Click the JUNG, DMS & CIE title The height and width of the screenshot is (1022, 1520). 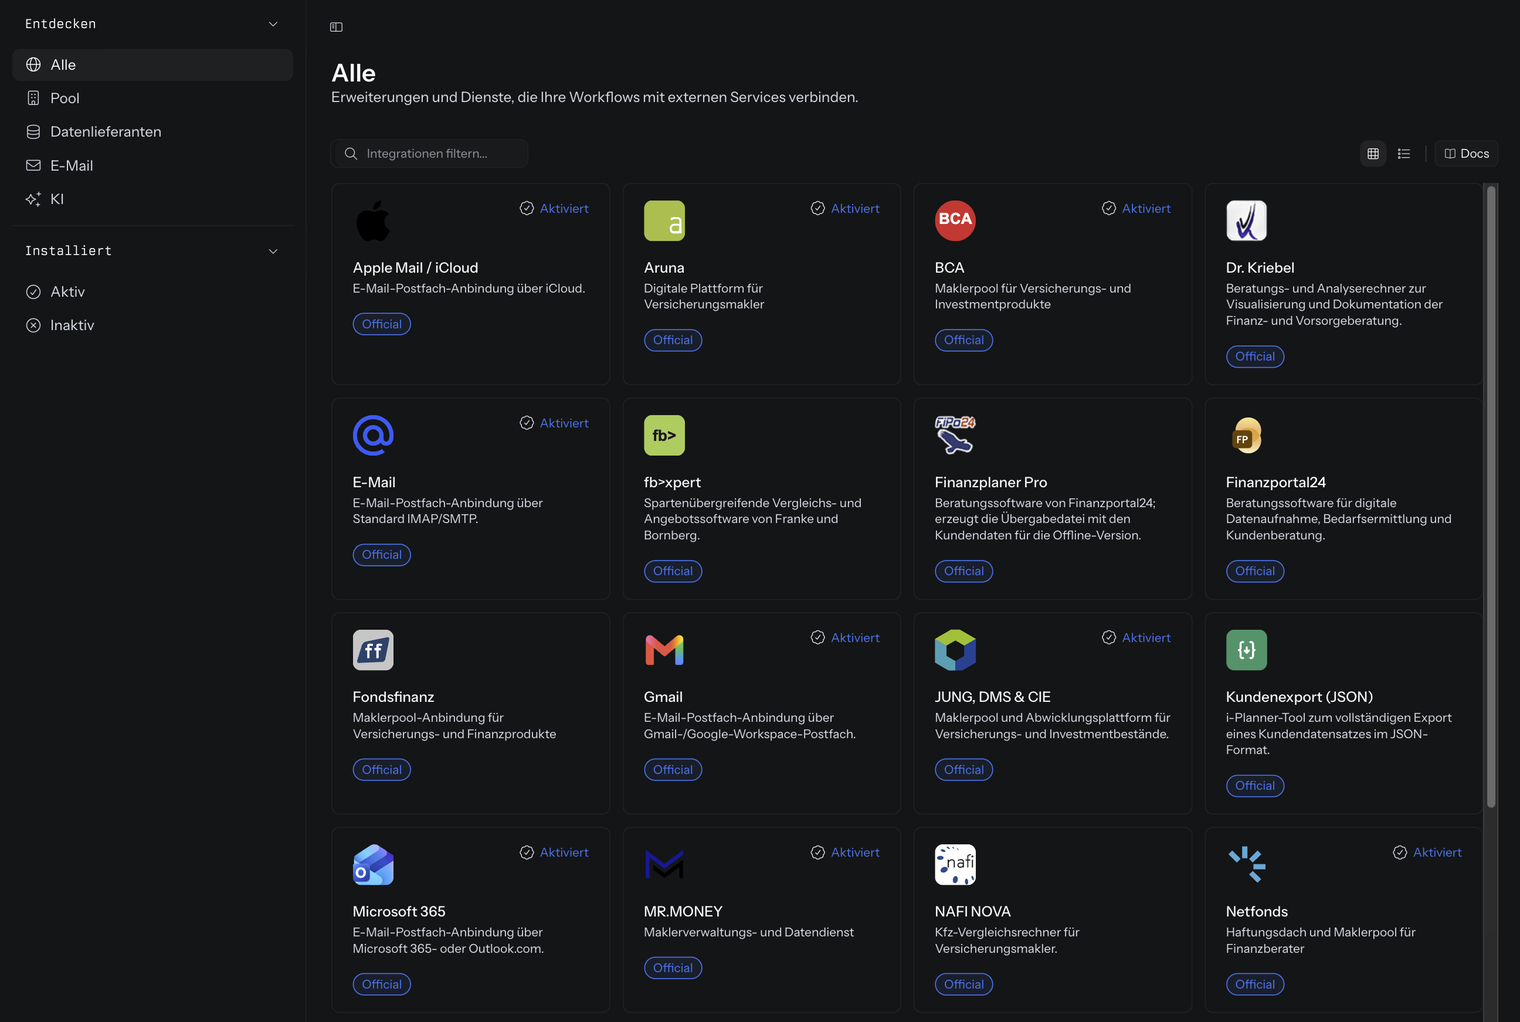click(x=993, y=697)
